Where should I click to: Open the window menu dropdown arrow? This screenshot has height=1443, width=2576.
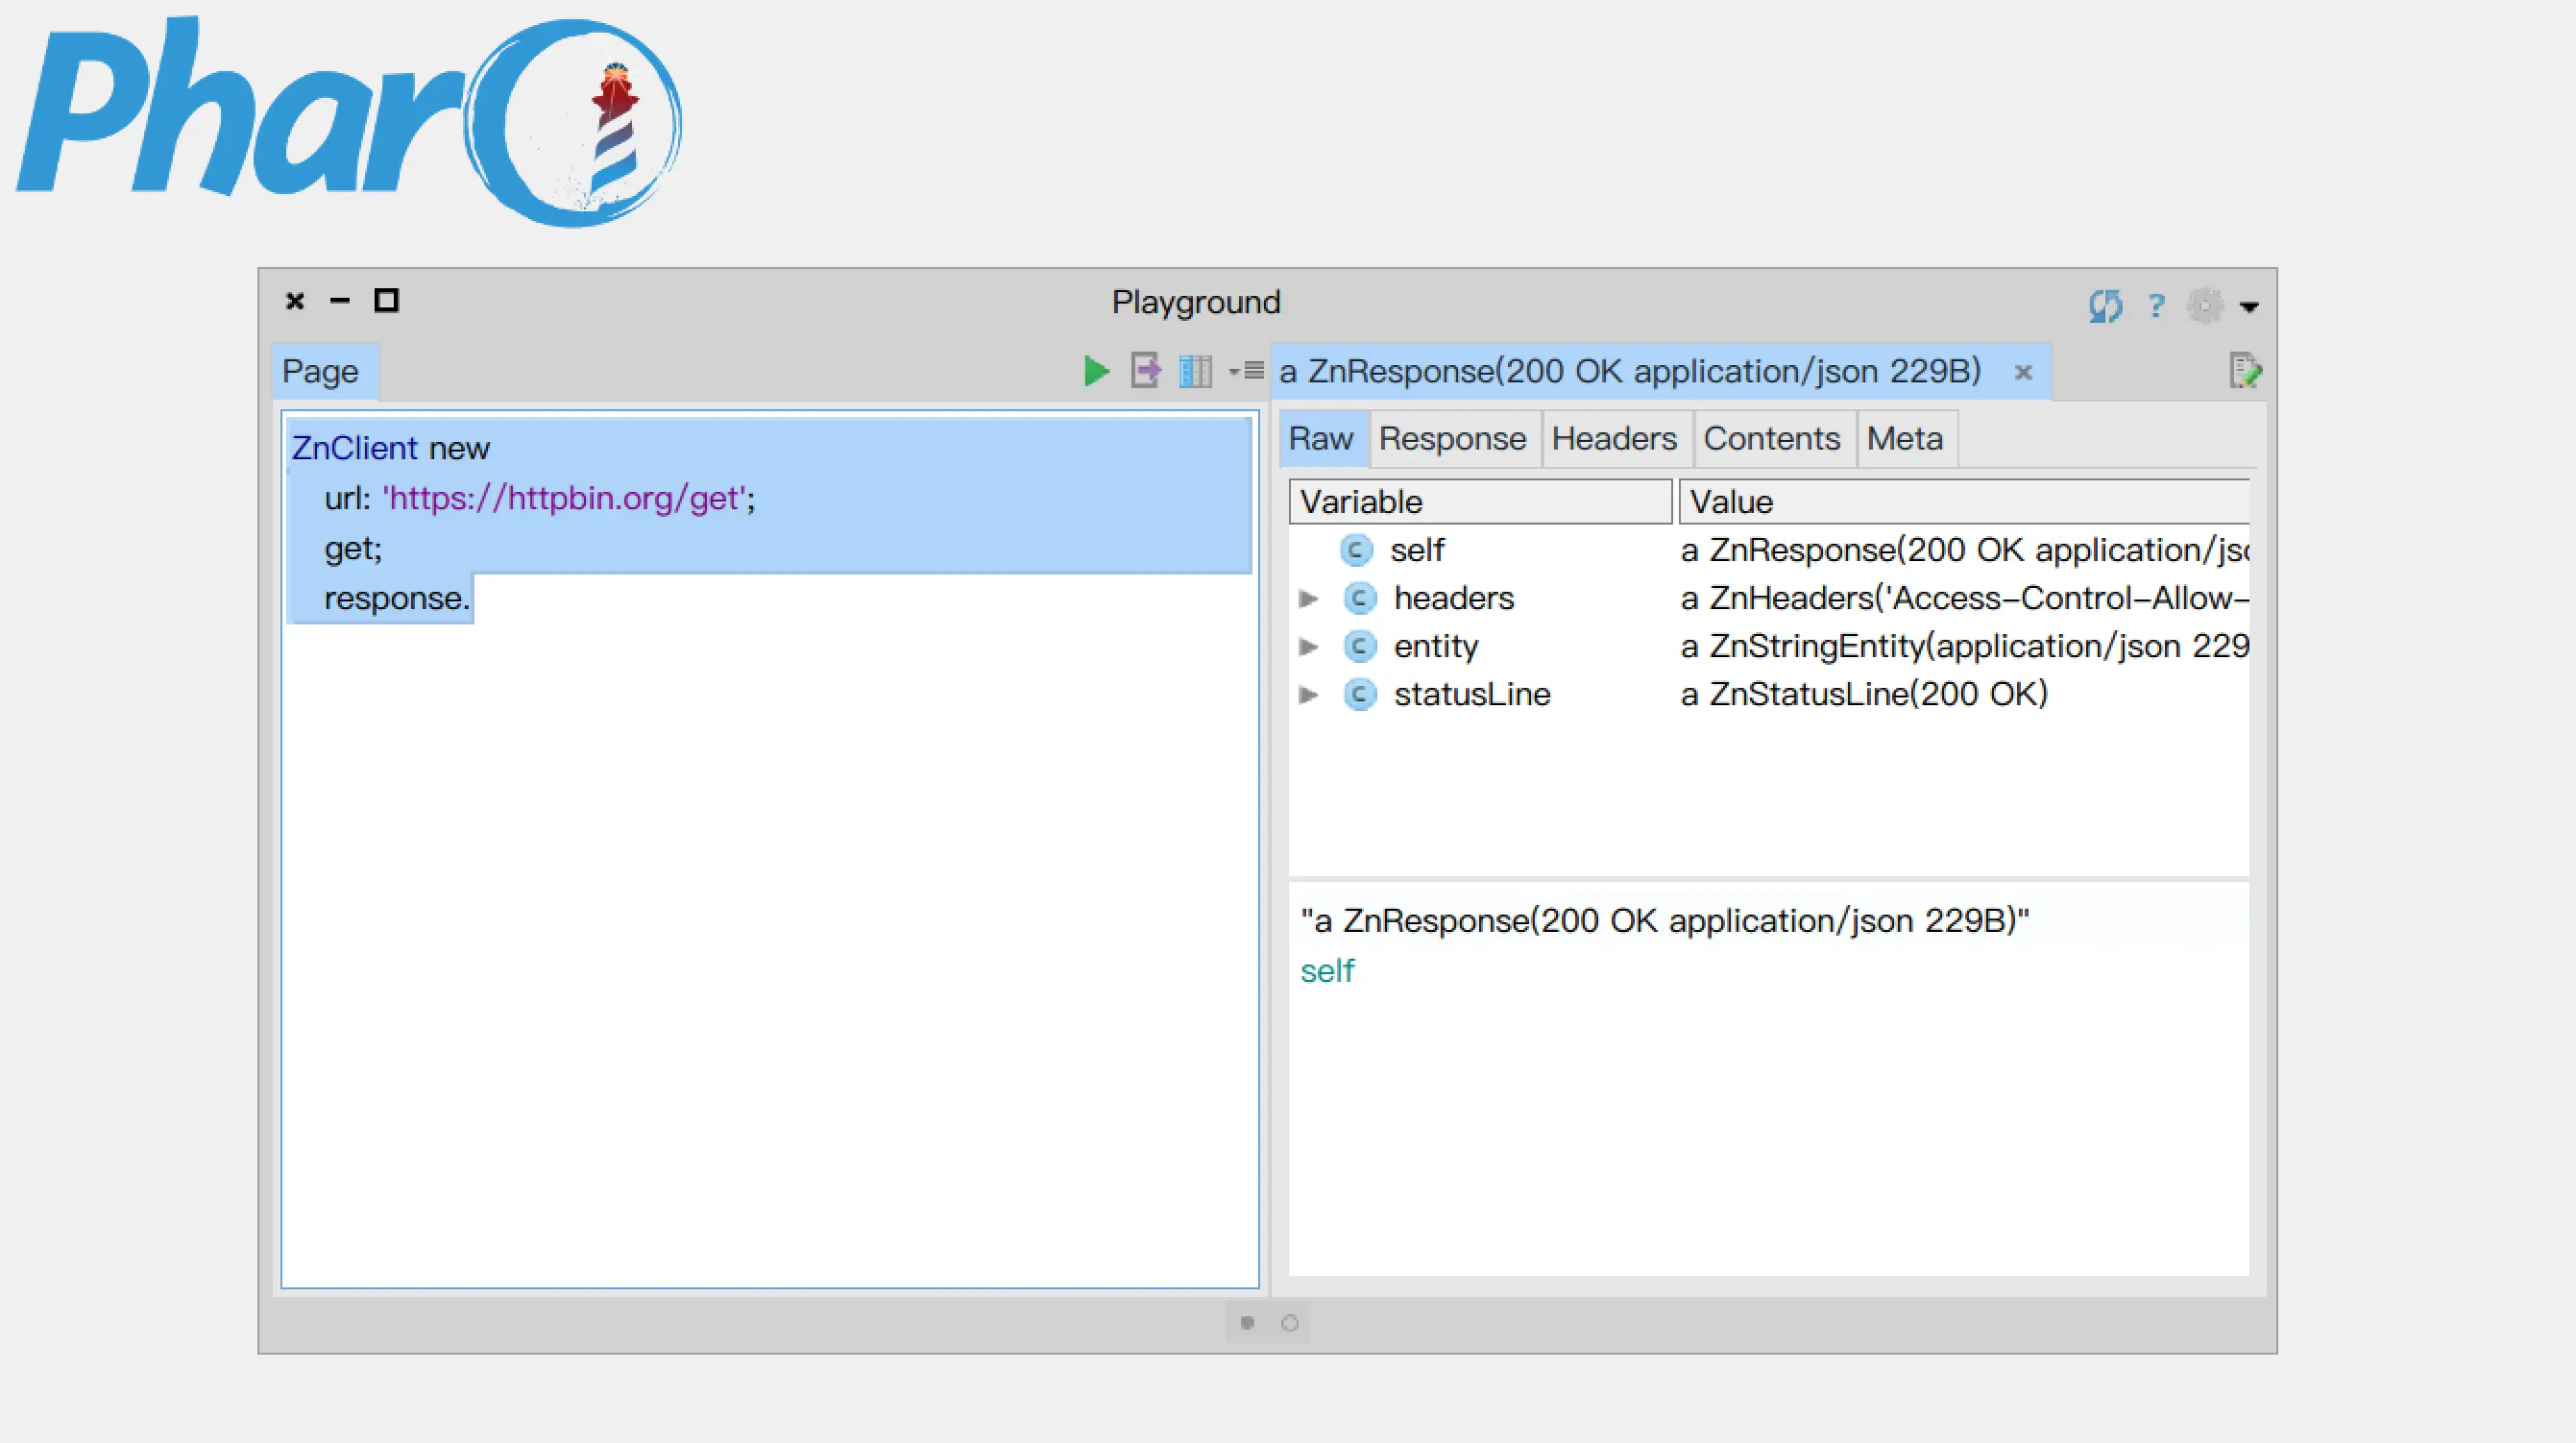pyautogui.click(x=2249, y=307)
